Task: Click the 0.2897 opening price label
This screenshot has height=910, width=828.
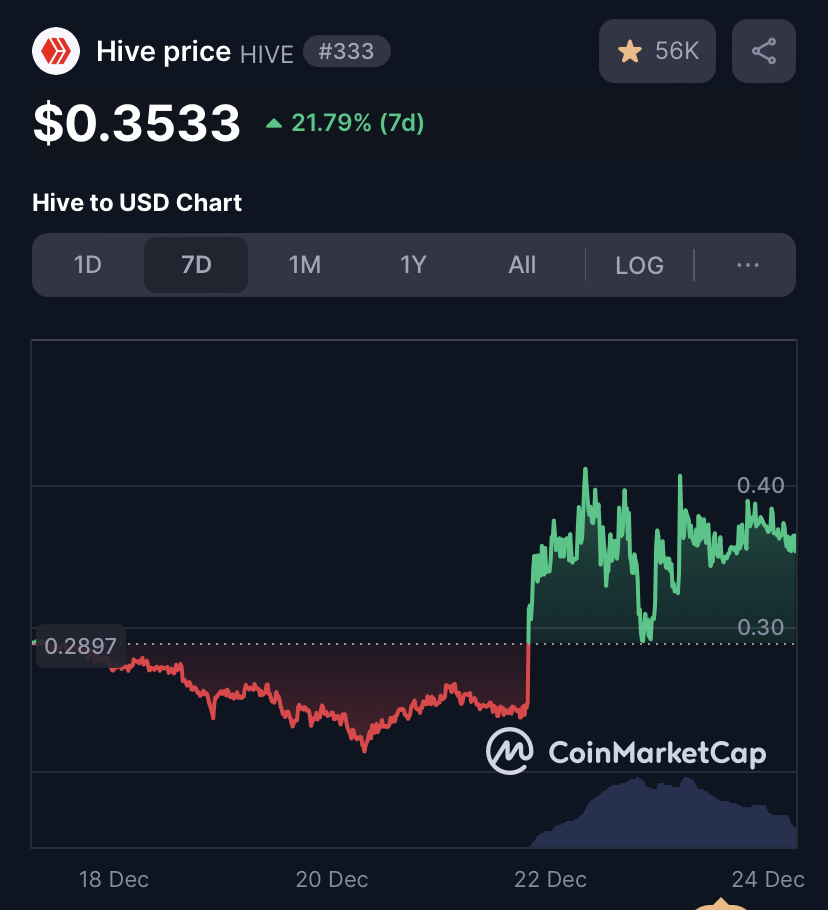Action: pyautogui.click(x=81, y=646)
